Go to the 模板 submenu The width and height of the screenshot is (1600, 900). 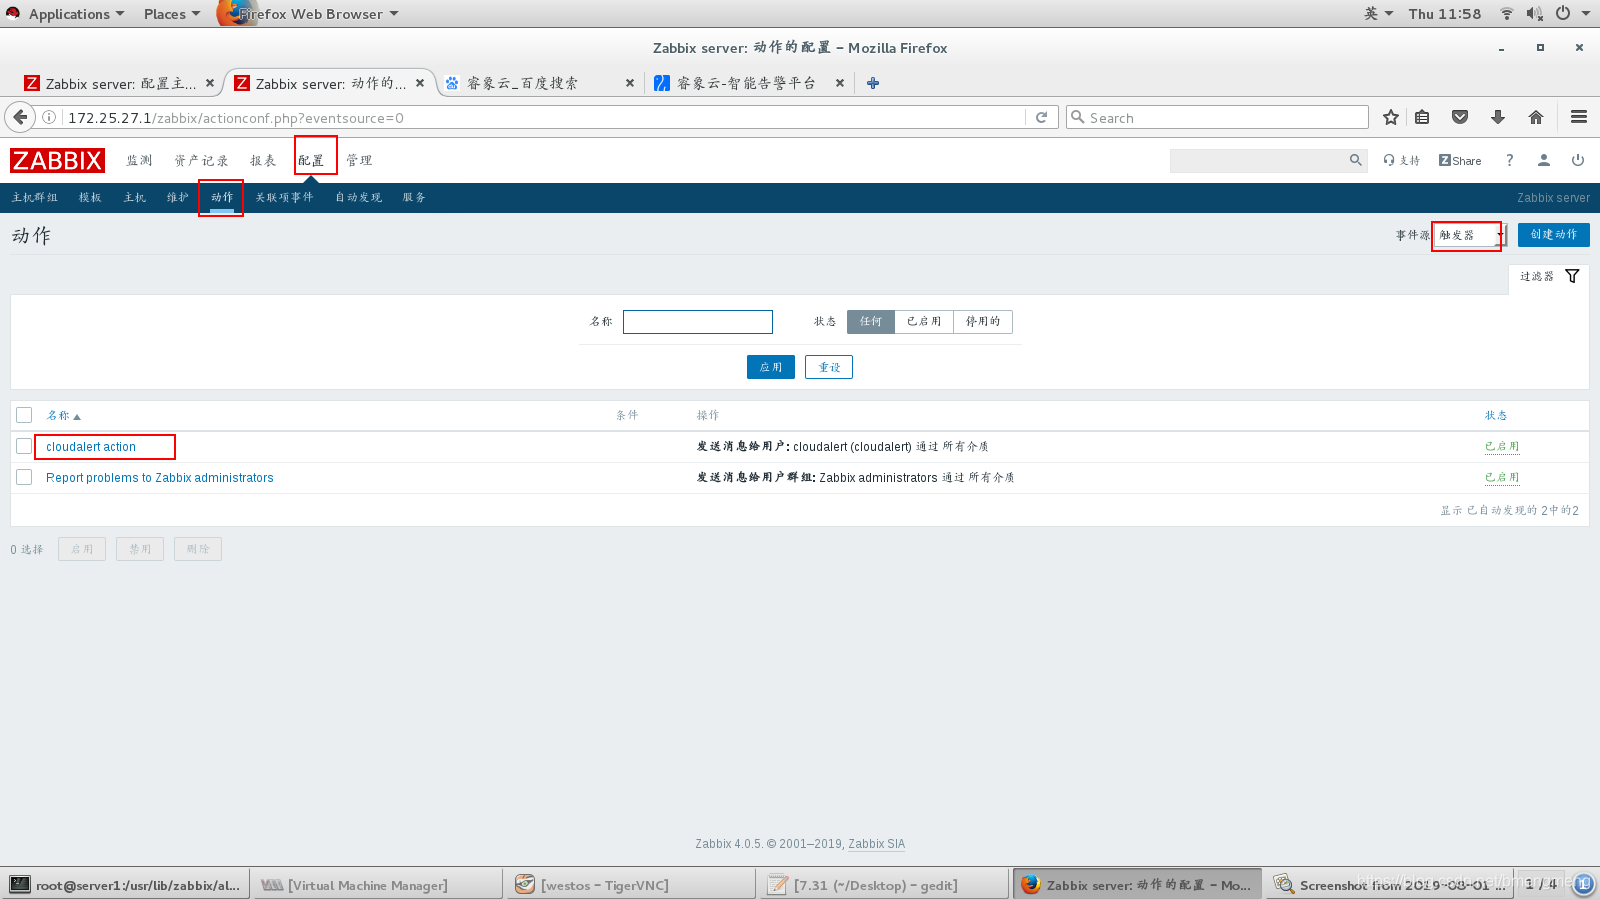tap(90, 197)
